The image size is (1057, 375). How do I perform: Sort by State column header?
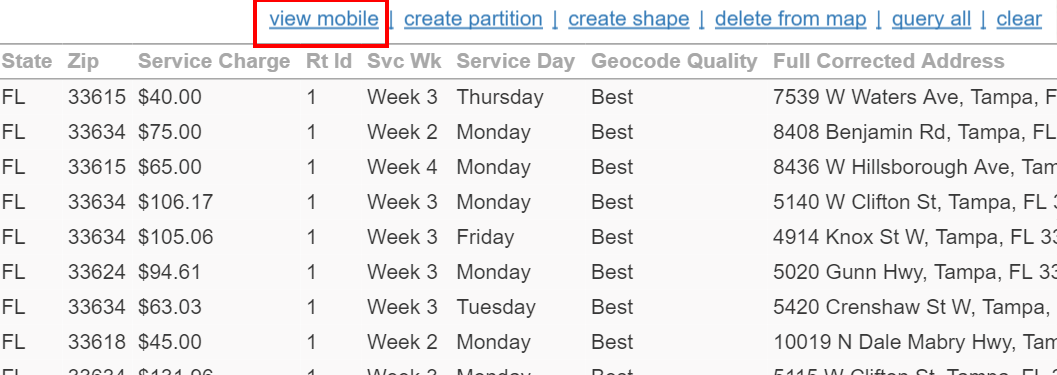[27, 61]
